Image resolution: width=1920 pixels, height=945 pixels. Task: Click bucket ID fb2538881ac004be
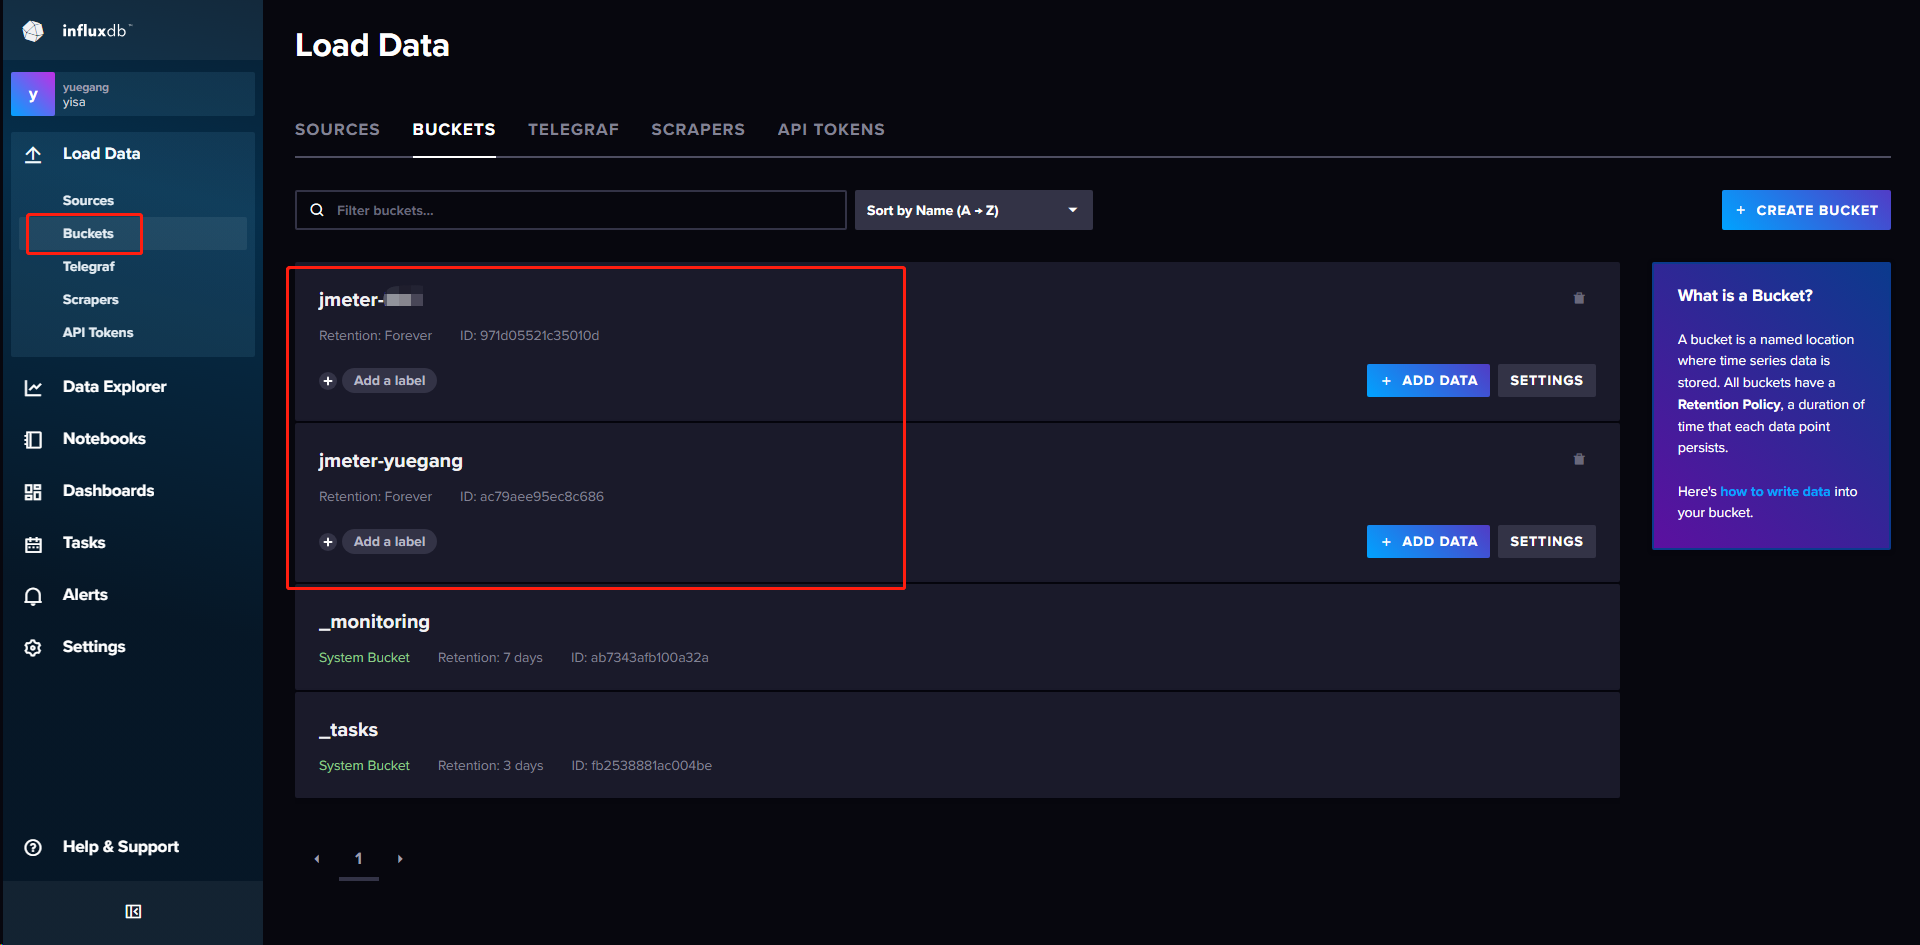[641, 766]
